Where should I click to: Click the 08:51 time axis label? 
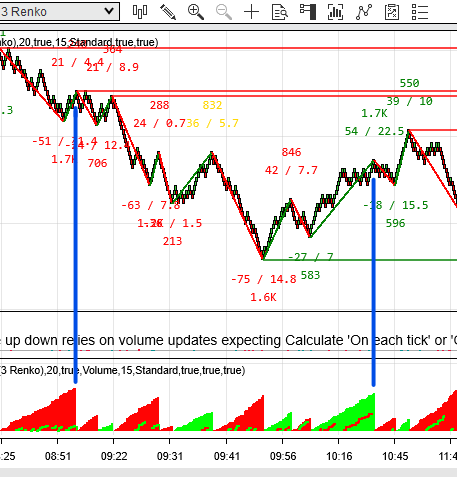(58, 456)
